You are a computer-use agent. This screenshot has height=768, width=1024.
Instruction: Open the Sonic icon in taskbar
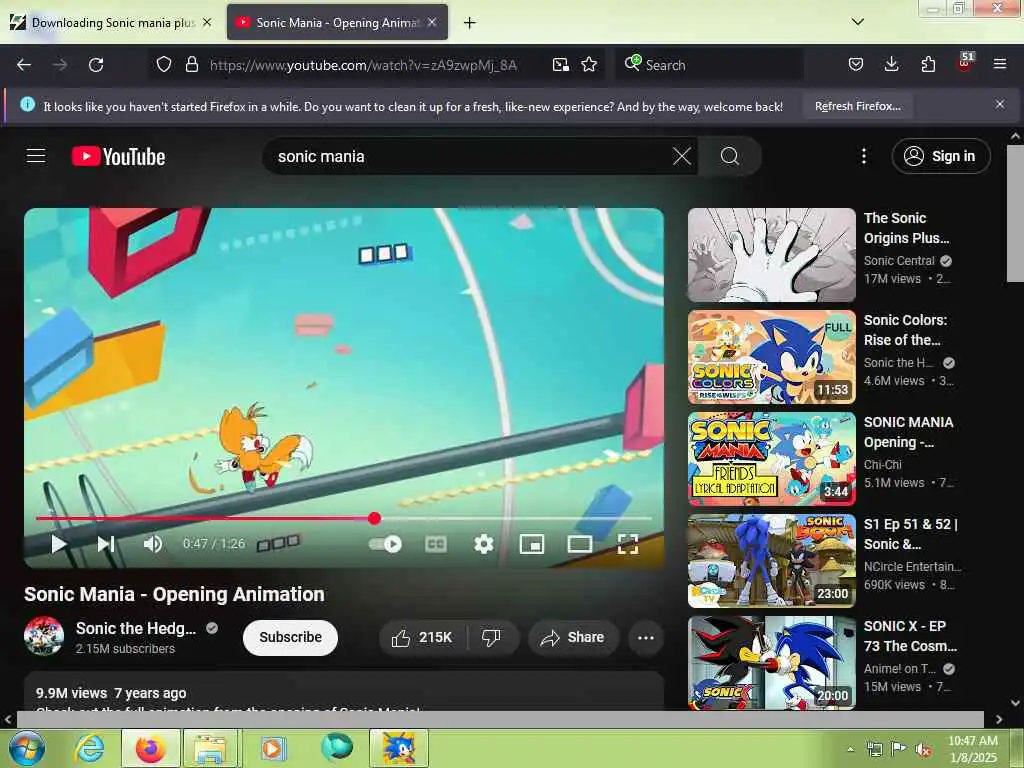point(399,748)
